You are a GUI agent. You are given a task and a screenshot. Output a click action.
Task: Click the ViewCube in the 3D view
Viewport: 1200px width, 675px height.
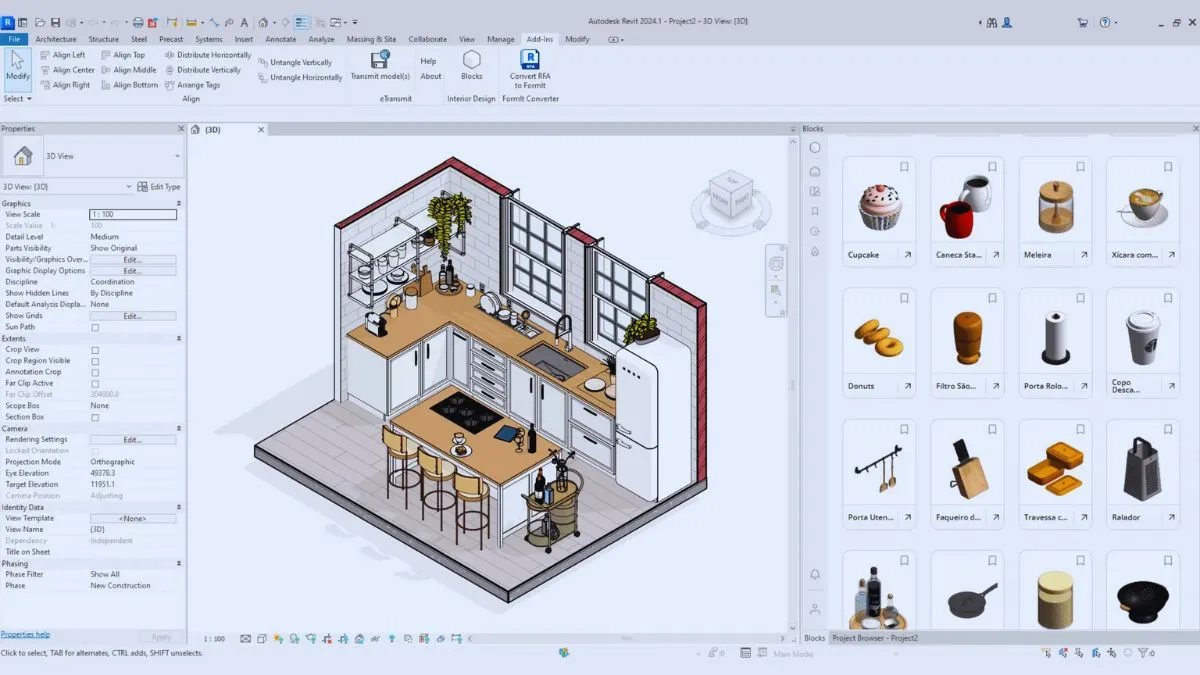click(729, 197)
